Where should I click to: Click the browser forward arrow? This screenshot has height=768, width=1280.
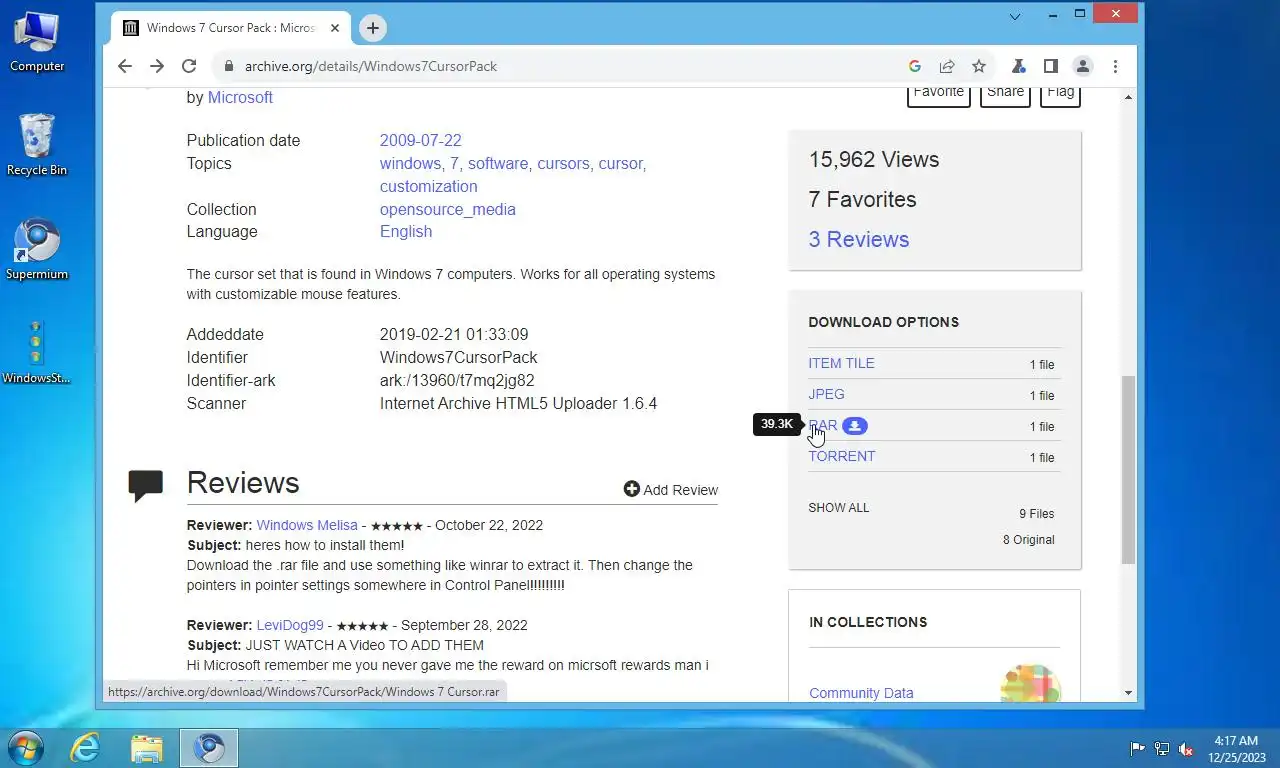[156, 66]
